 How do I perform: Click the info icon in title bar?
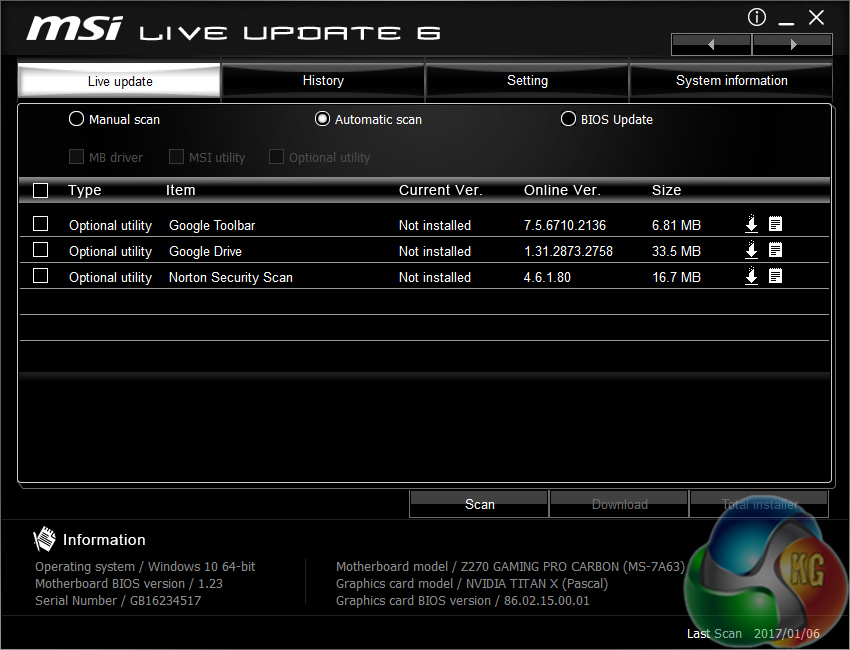[x=757, y=17]
